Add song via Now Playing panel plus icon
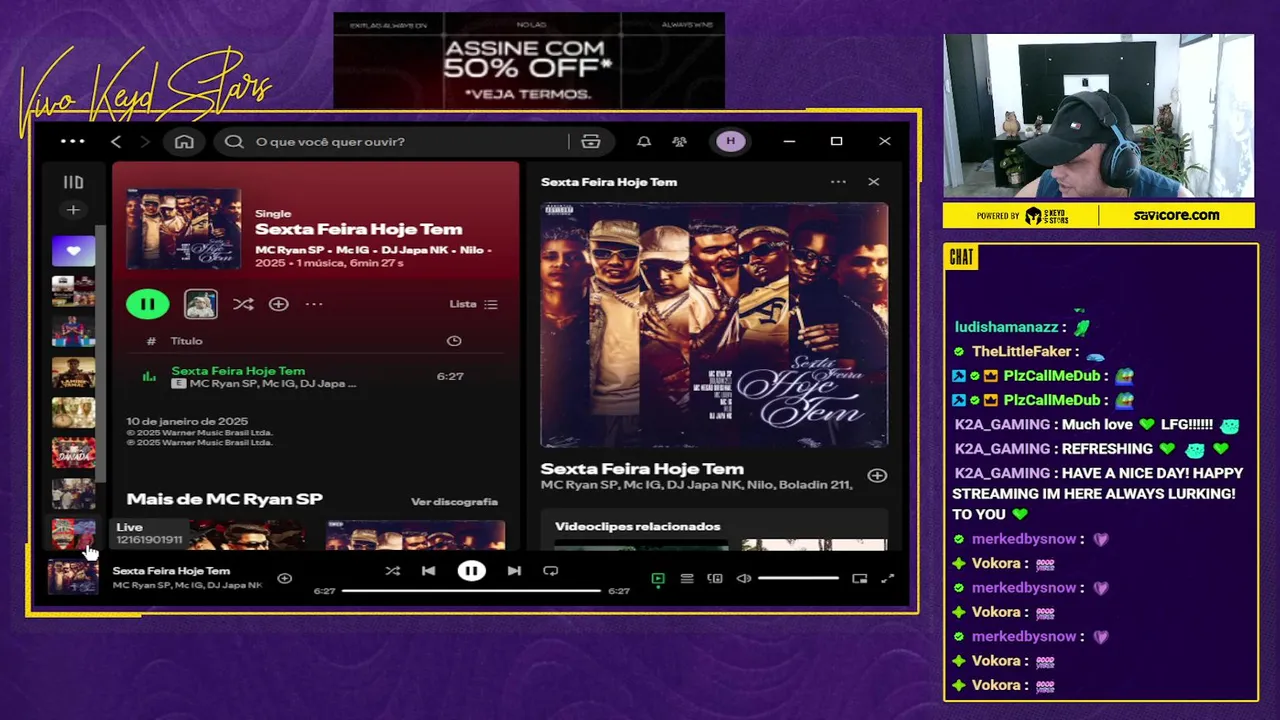The width and height of the screenshot is (1280, 720). (877, 476)
